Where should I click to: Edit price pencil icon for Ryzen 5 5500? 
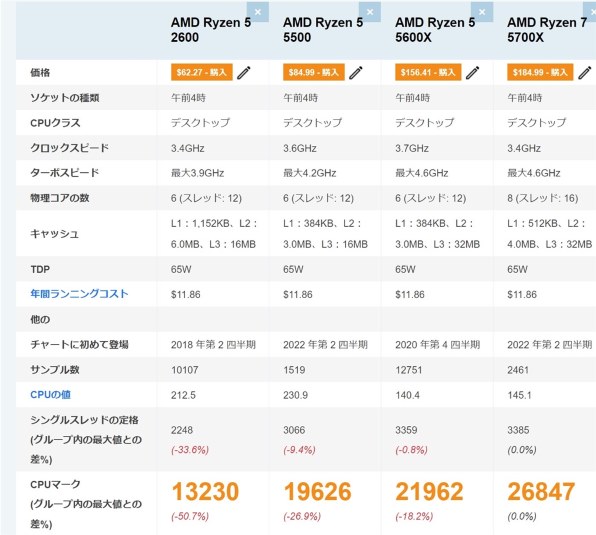[x=356, y=72]
